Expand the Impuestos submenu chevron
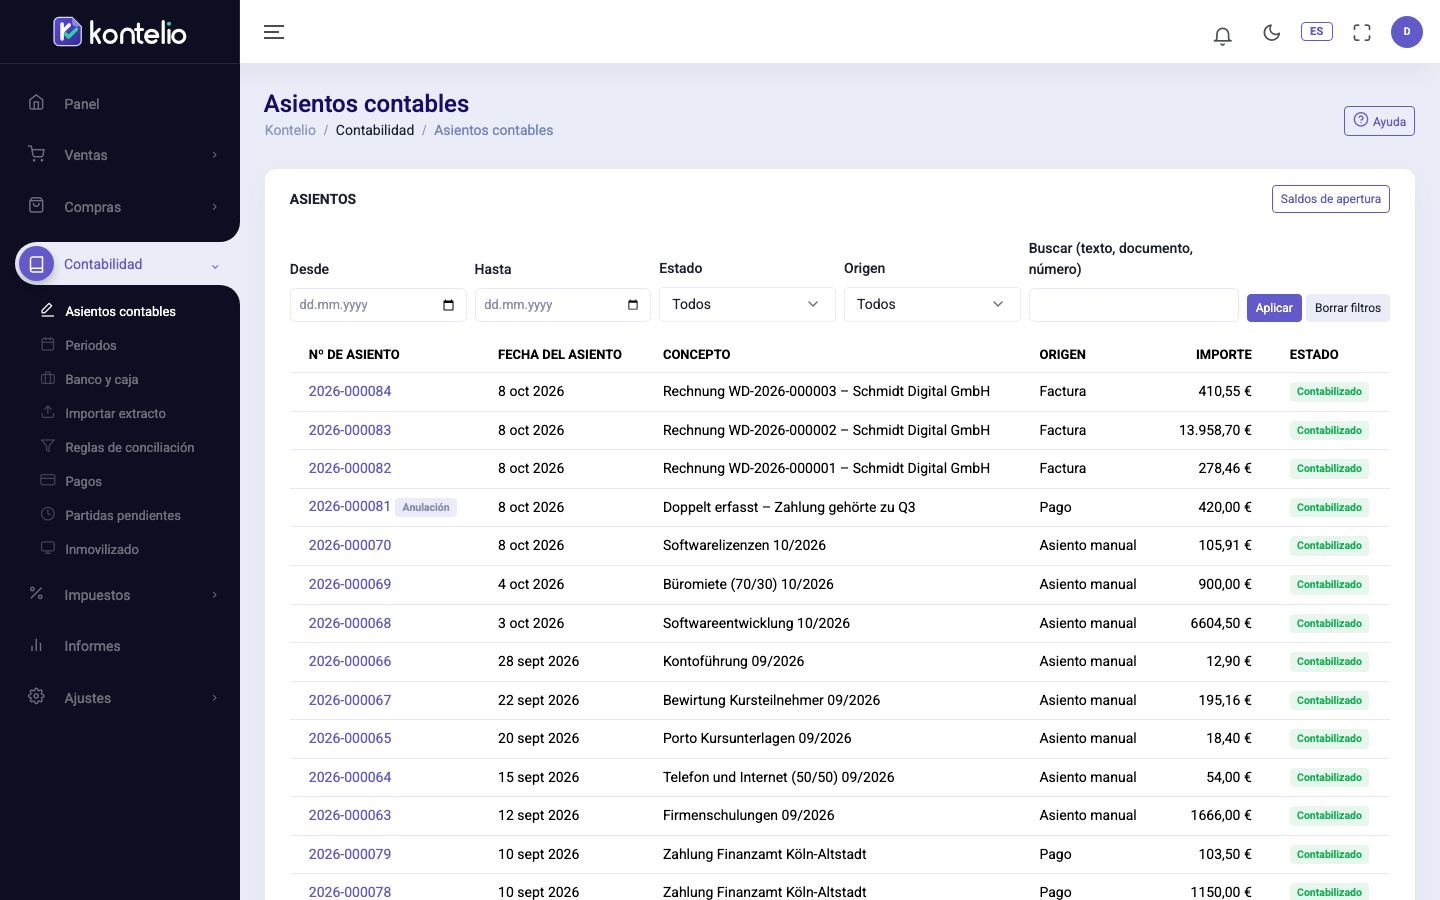The height and width of the screenshot is (900, 1440). (214, 595)
